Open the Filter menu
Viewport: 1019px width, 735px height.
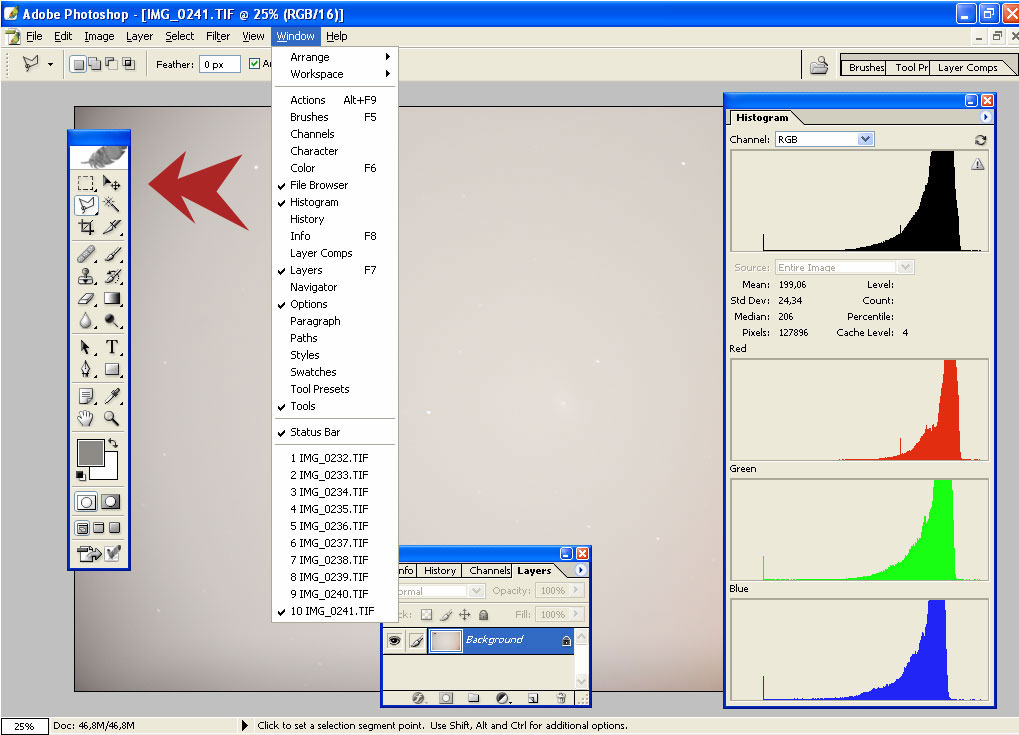(x=218, y=36)
